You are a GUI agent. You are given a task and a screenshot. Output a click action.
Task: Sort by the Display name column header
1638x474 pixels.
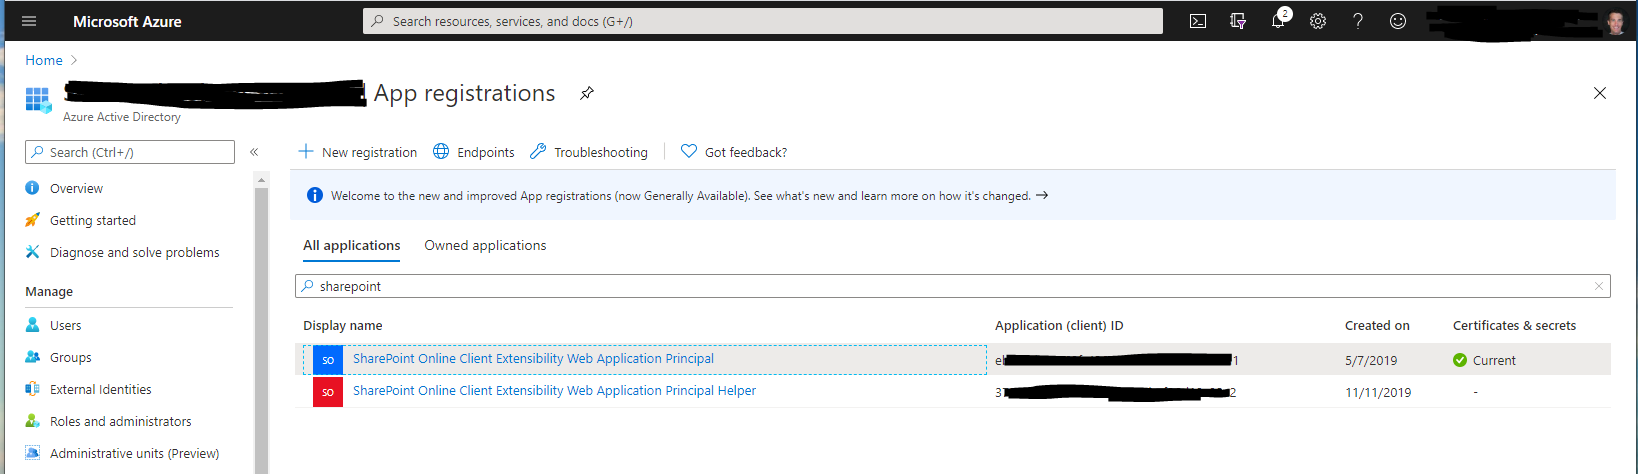point(343,325)
